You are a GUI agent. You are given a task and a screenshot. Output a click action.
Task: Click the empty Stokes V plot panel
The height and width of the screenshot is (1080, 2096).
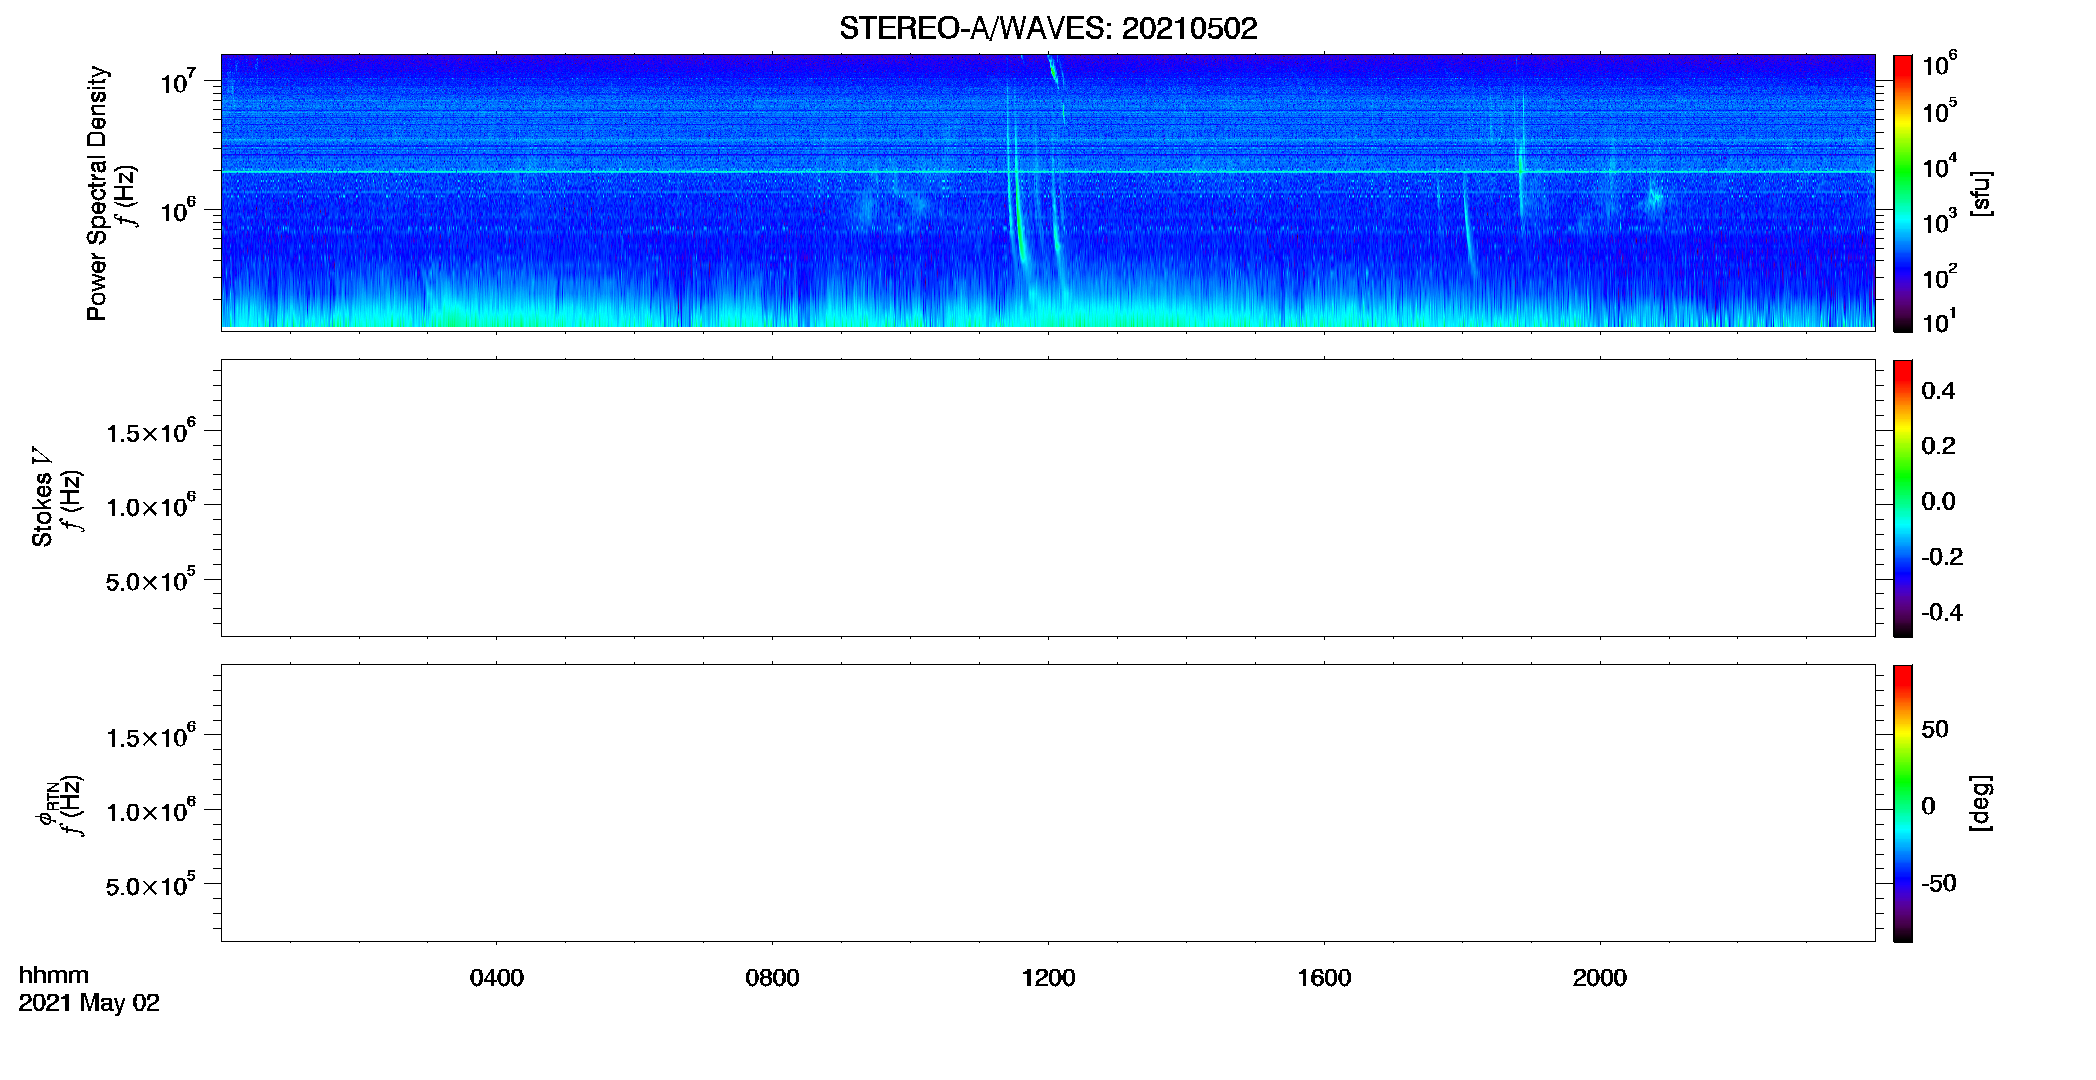click(x=1048, y=498)
